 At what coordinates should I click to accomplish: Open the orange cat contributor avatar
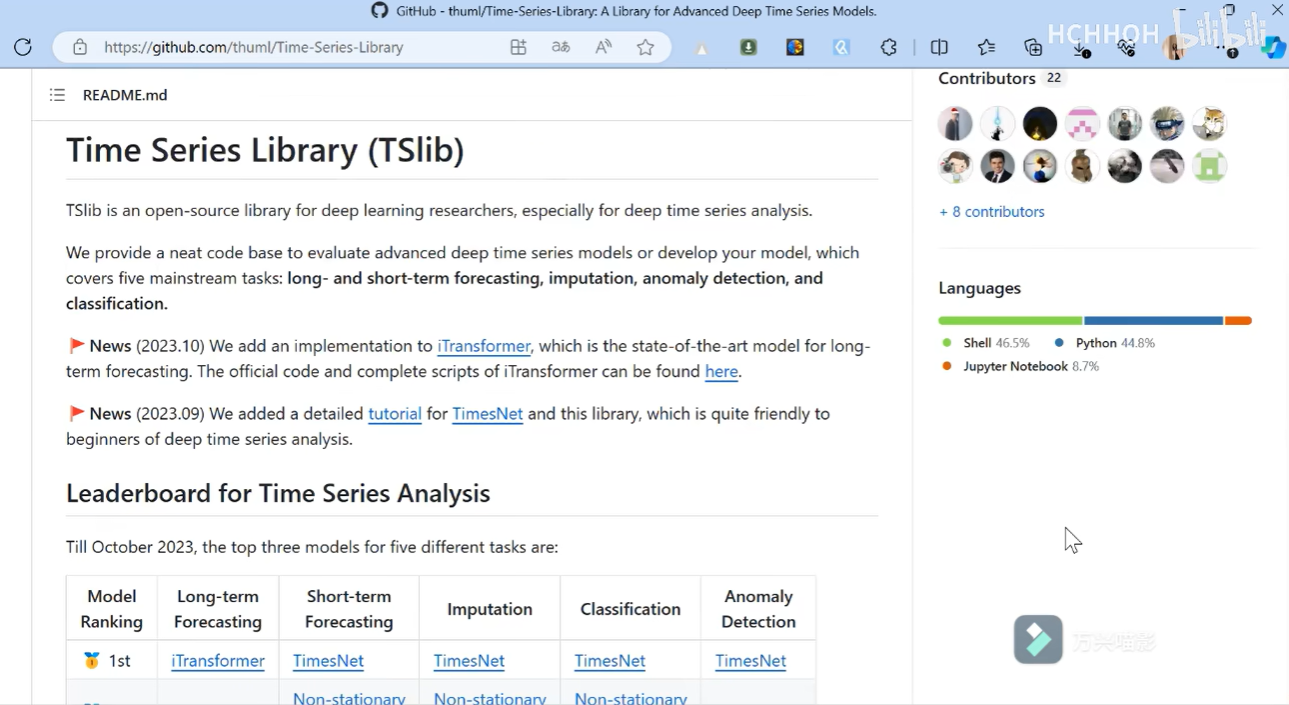pyautogui.click(x=1209, y=124)
